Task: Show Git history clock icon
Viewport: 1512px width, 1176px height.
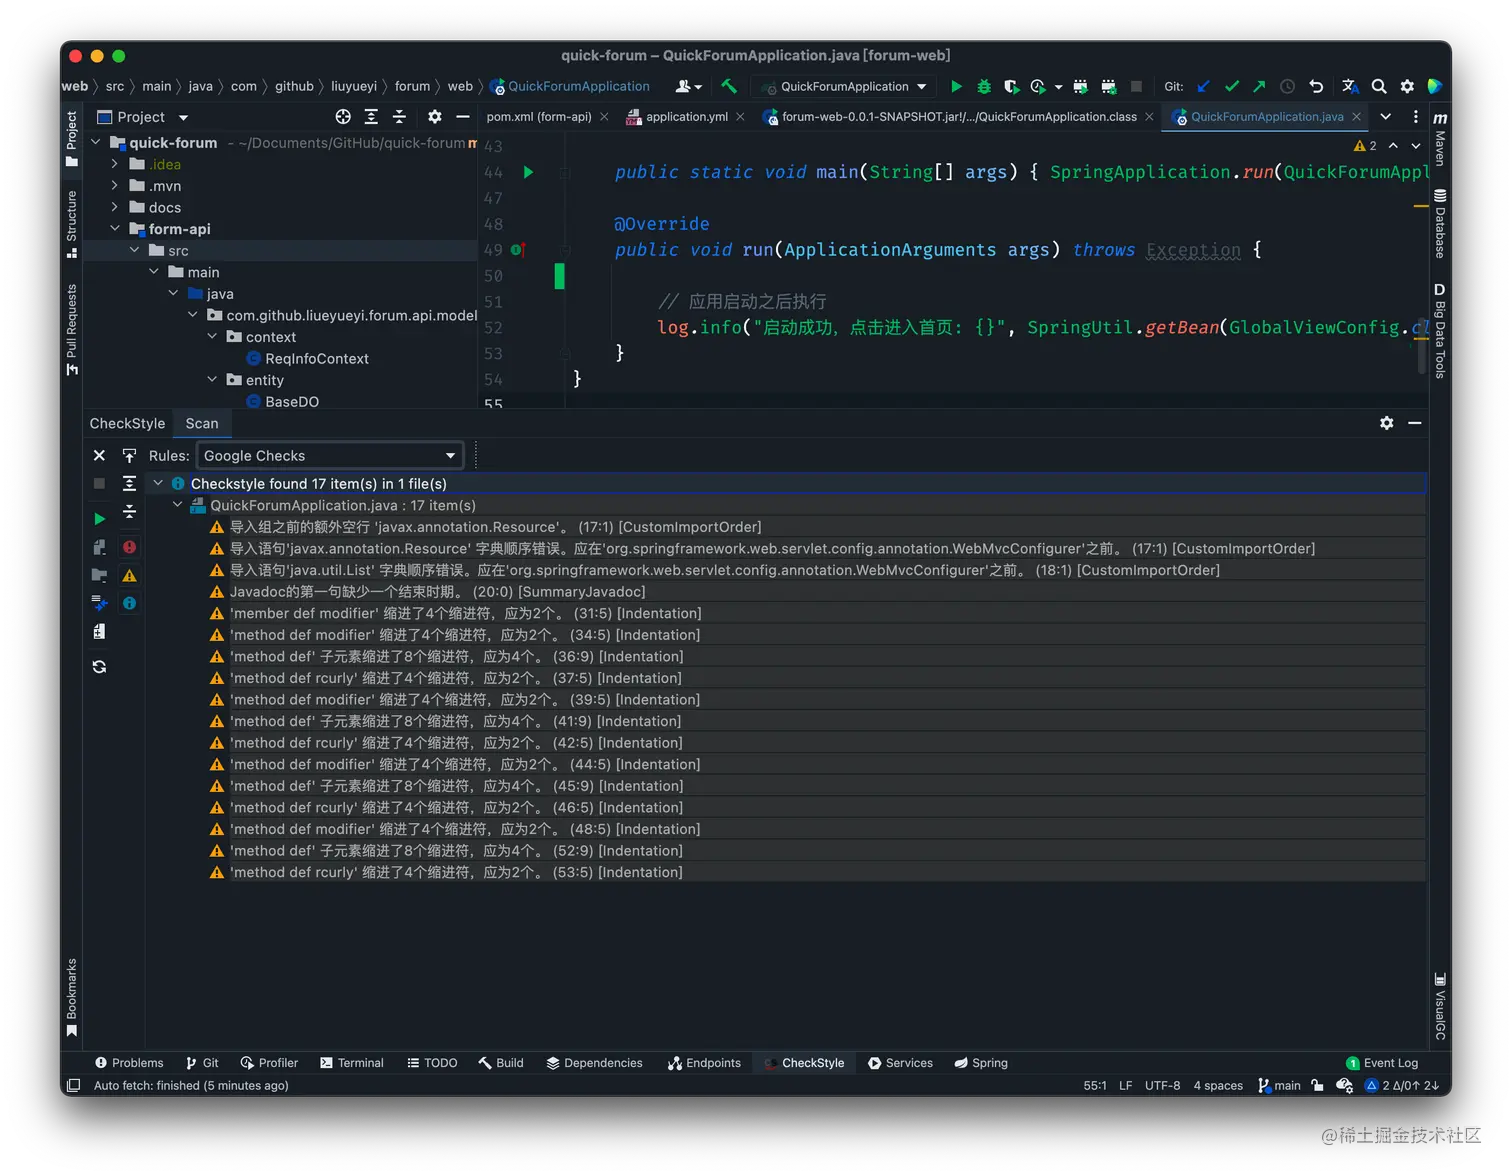Action: (1288, 87)
